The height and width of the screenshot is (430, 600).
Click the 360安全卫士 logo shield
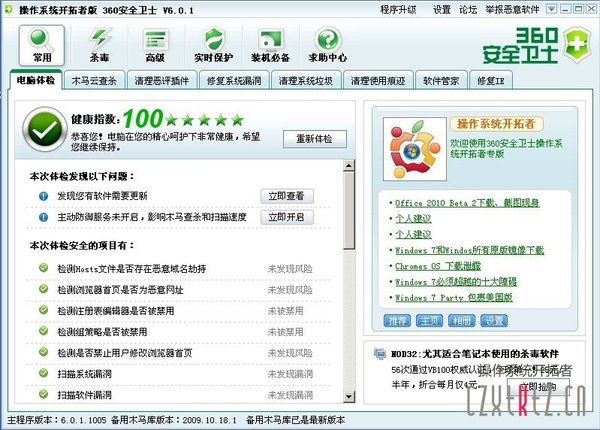[577, 44]
